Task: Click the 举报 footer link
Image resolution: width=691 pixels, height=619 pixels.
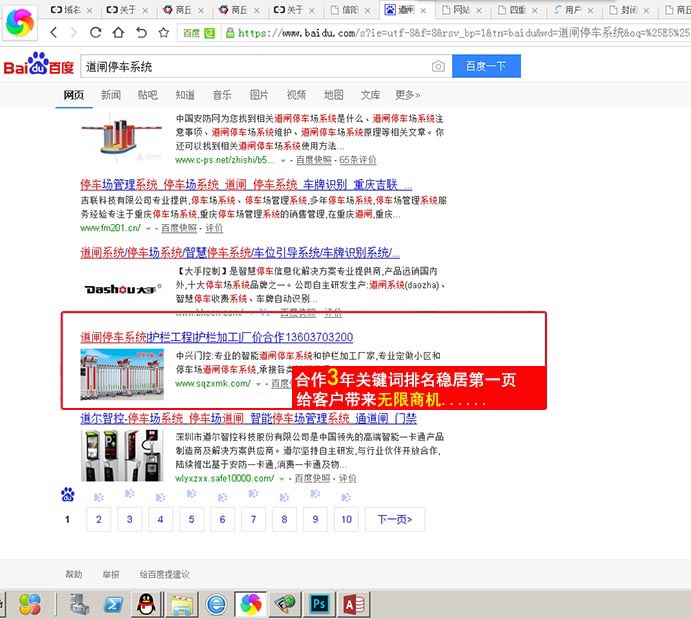Action: click(x=111, y=574)
